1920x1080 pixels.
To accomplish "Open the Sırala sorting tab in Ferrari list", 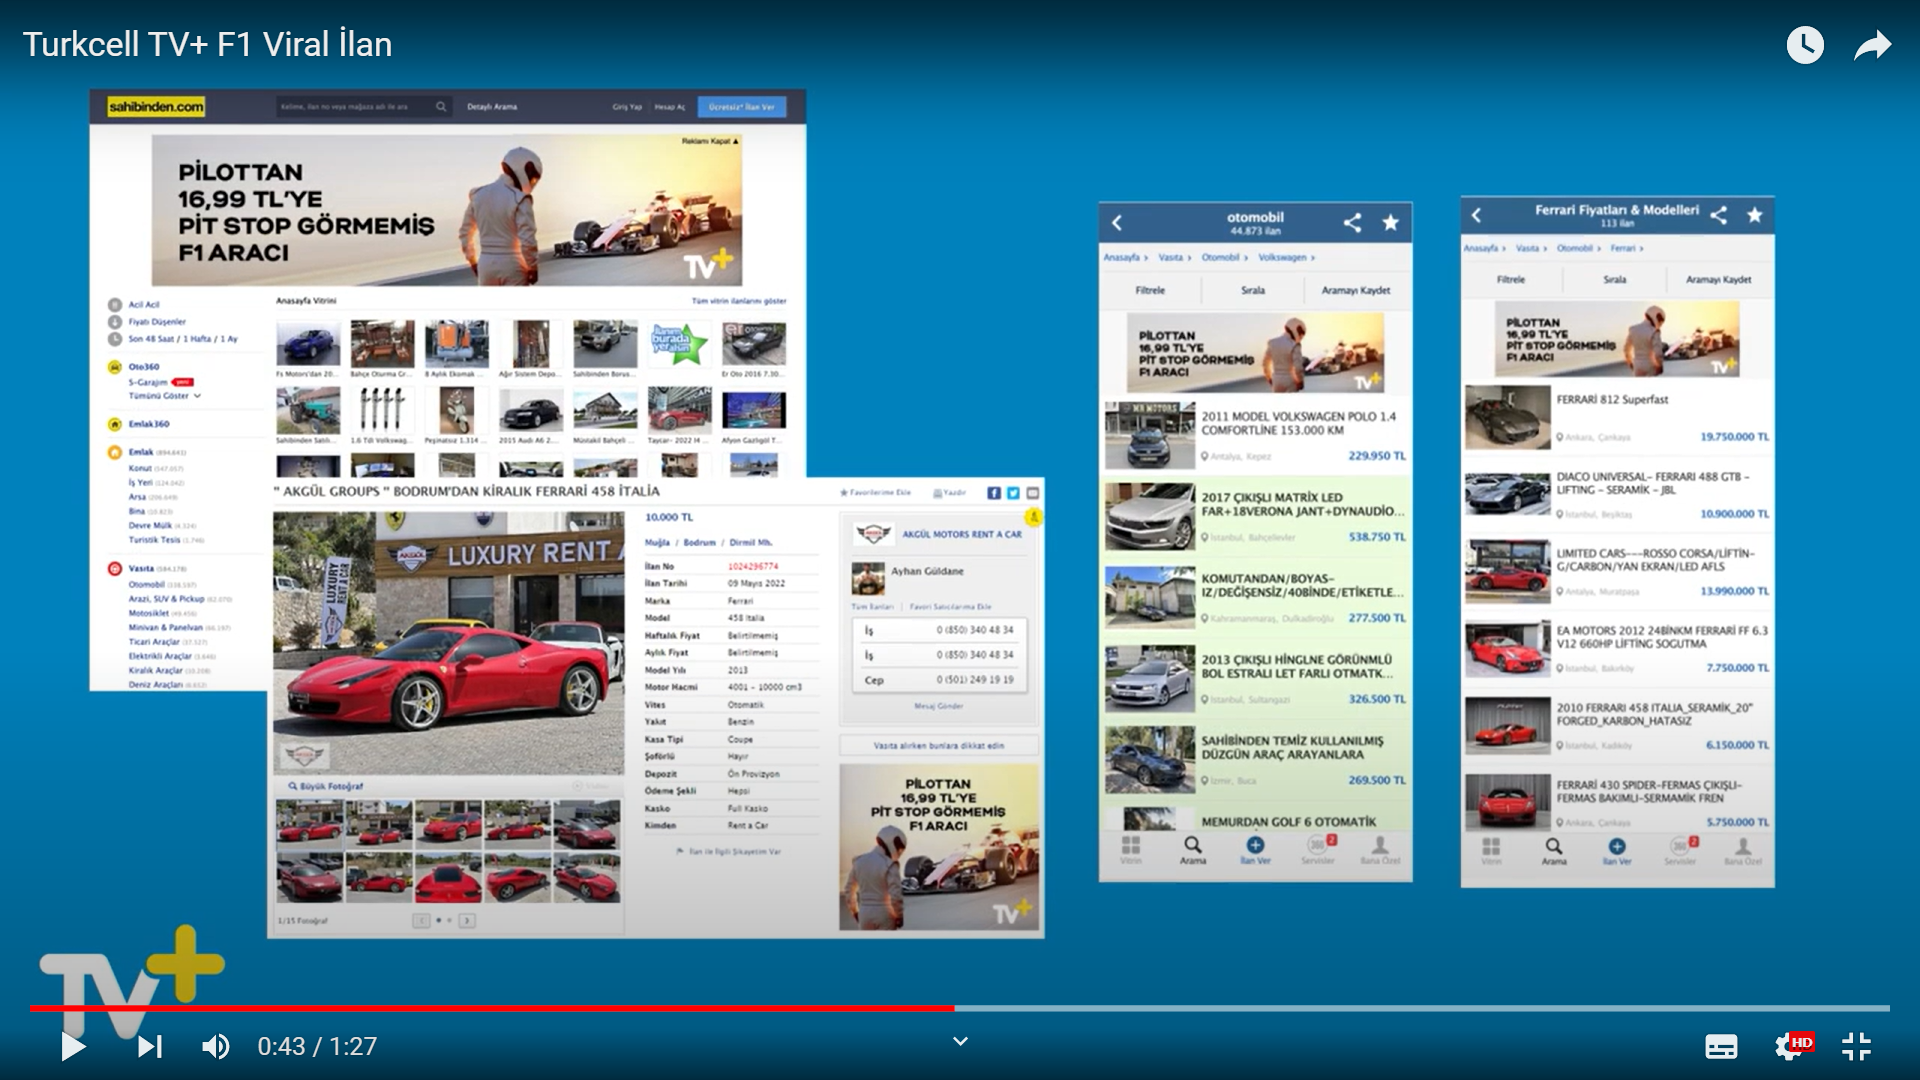I will pos(1614,280).
